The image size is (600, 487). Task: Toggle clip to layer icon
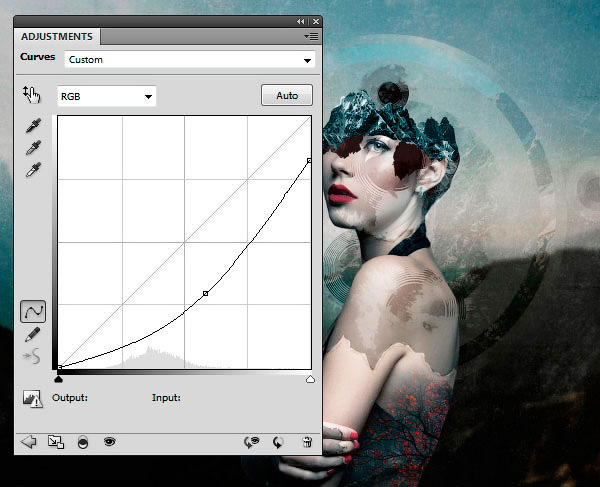tap(83, 442)
